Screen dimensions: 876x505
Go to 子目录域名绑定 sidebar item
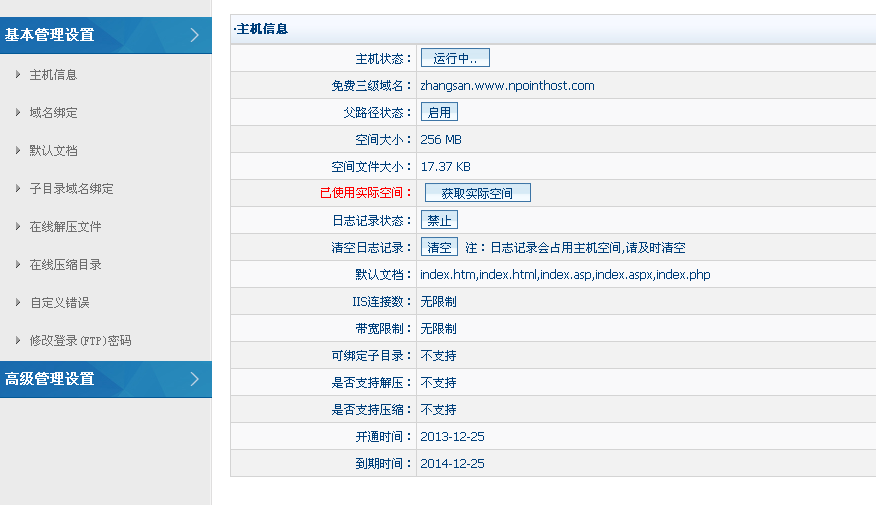[x=71, y=189]
